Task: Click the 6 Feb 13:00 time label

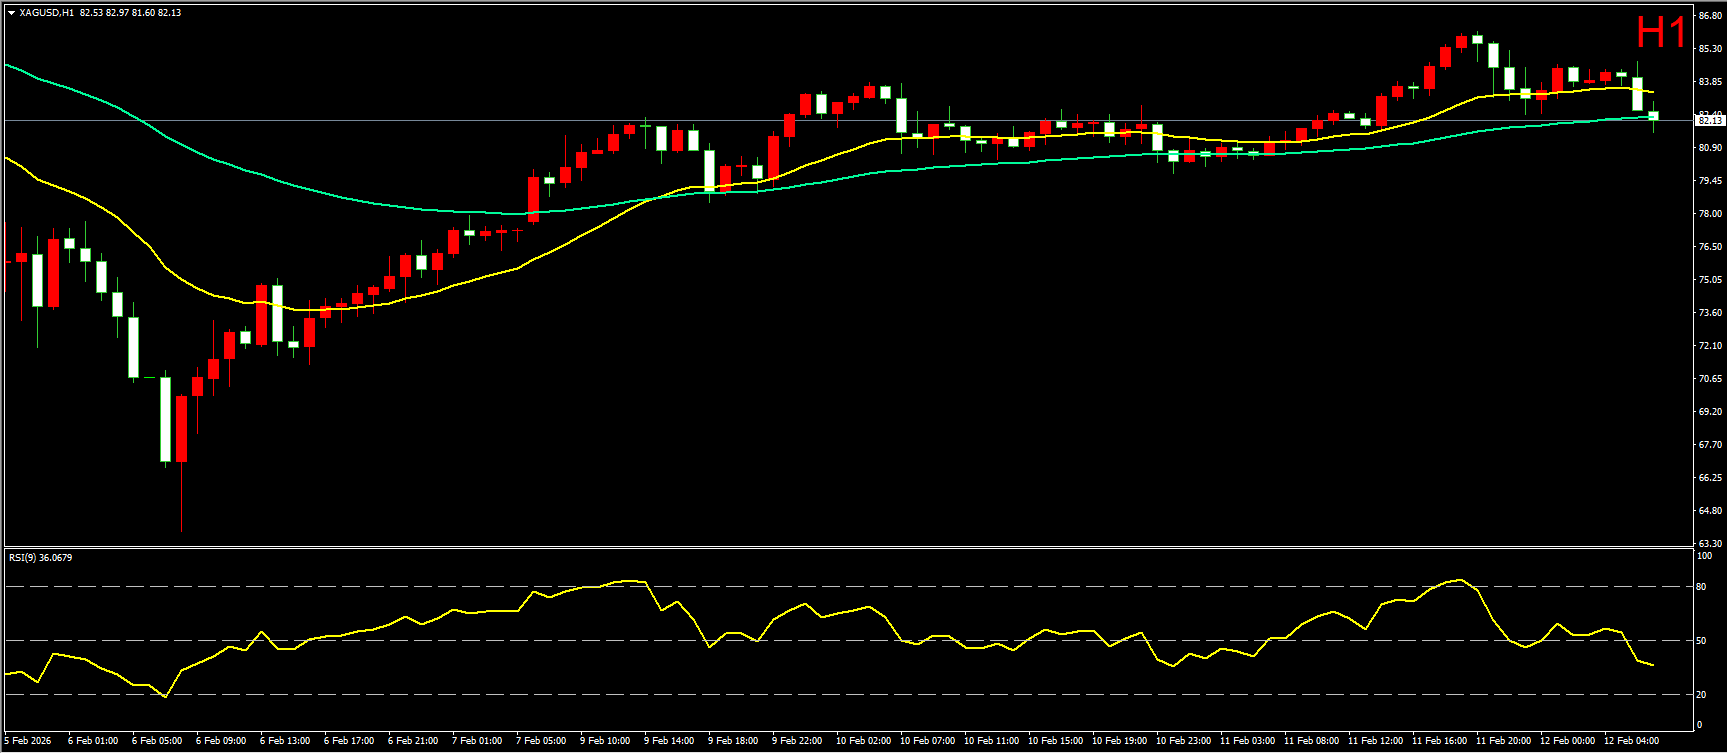Action: pos(284,741)
